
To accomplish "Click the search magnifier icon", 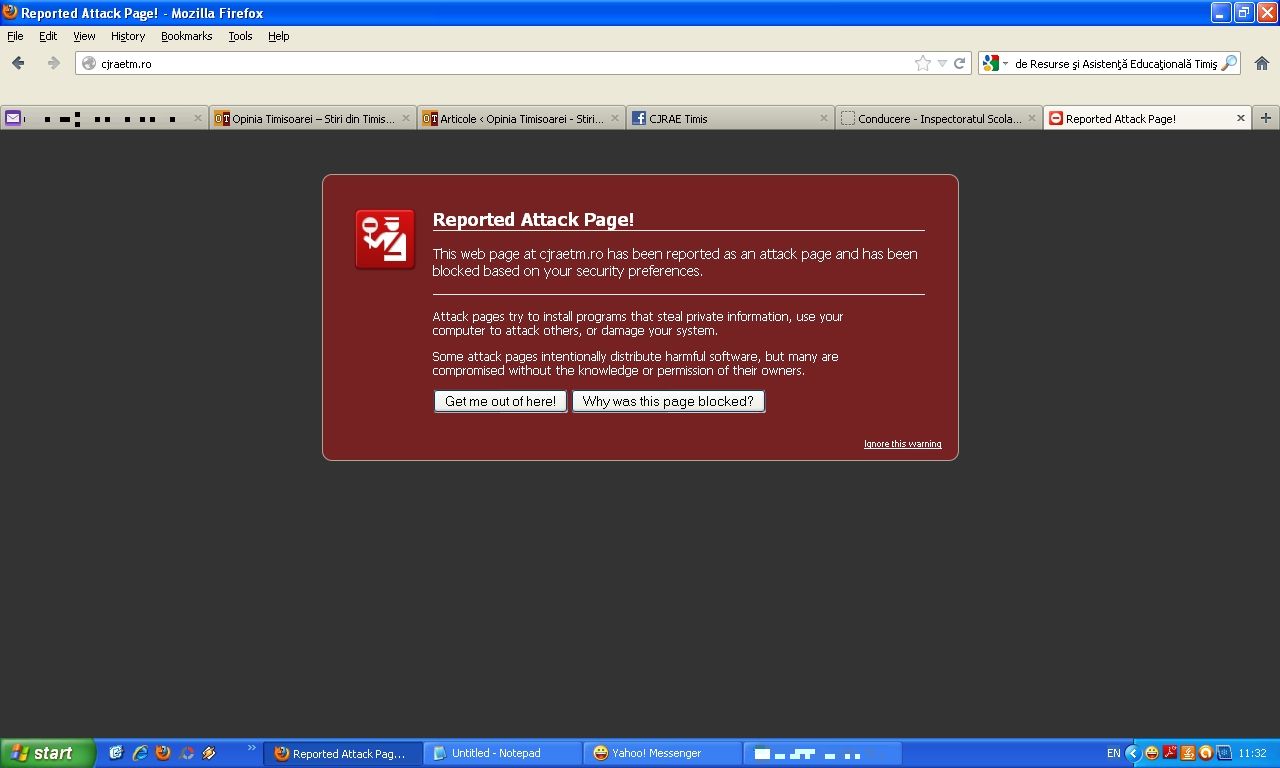I will tap(1229, 63).
